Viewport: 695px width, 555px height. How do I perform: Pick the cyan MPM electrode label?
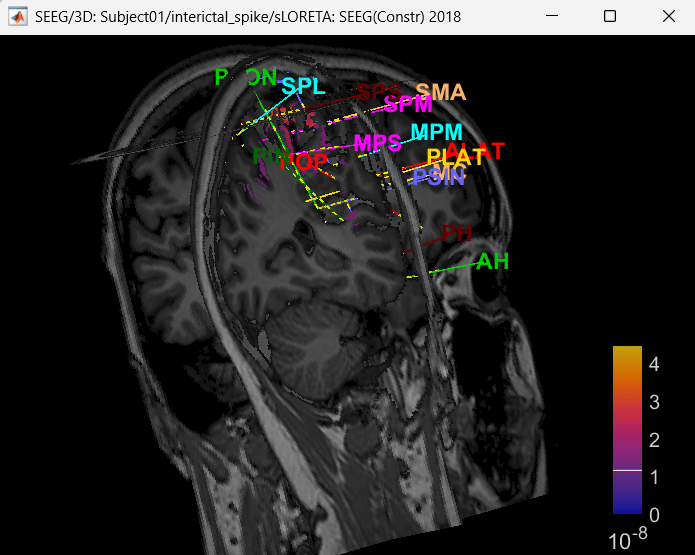point(437,133)
